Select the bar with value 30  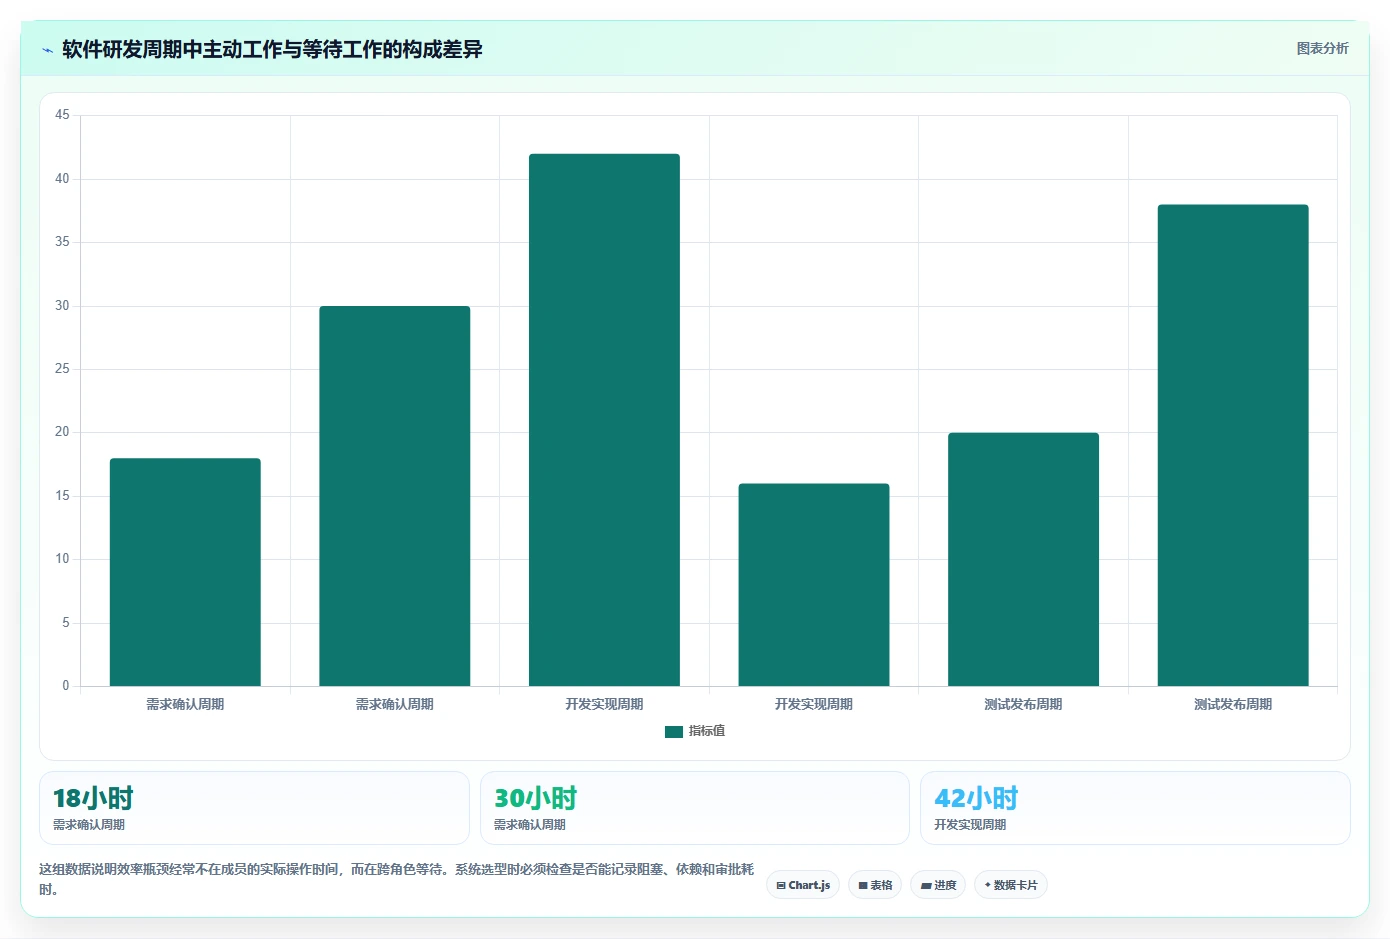[x=395, y=496]
